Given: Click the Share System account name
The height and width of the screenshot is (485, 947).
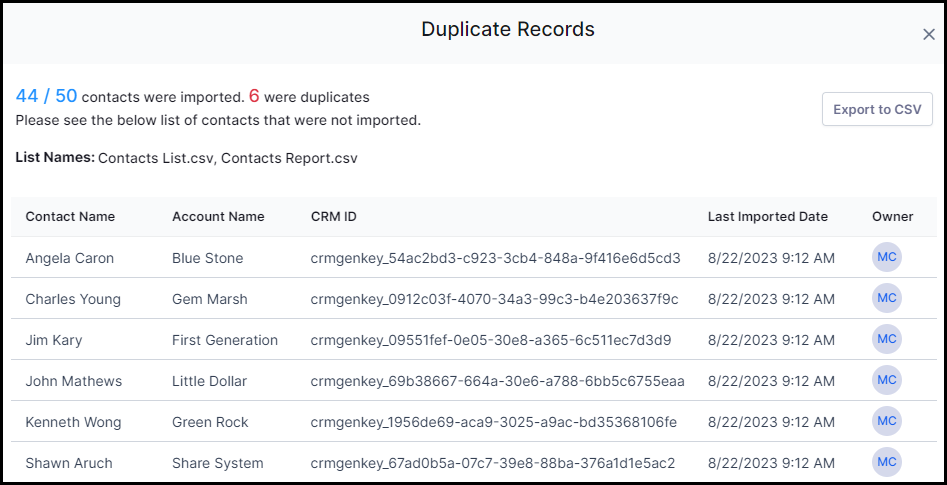Looking at the screenshot, I should pyautogui.click(x=217, y=463).
